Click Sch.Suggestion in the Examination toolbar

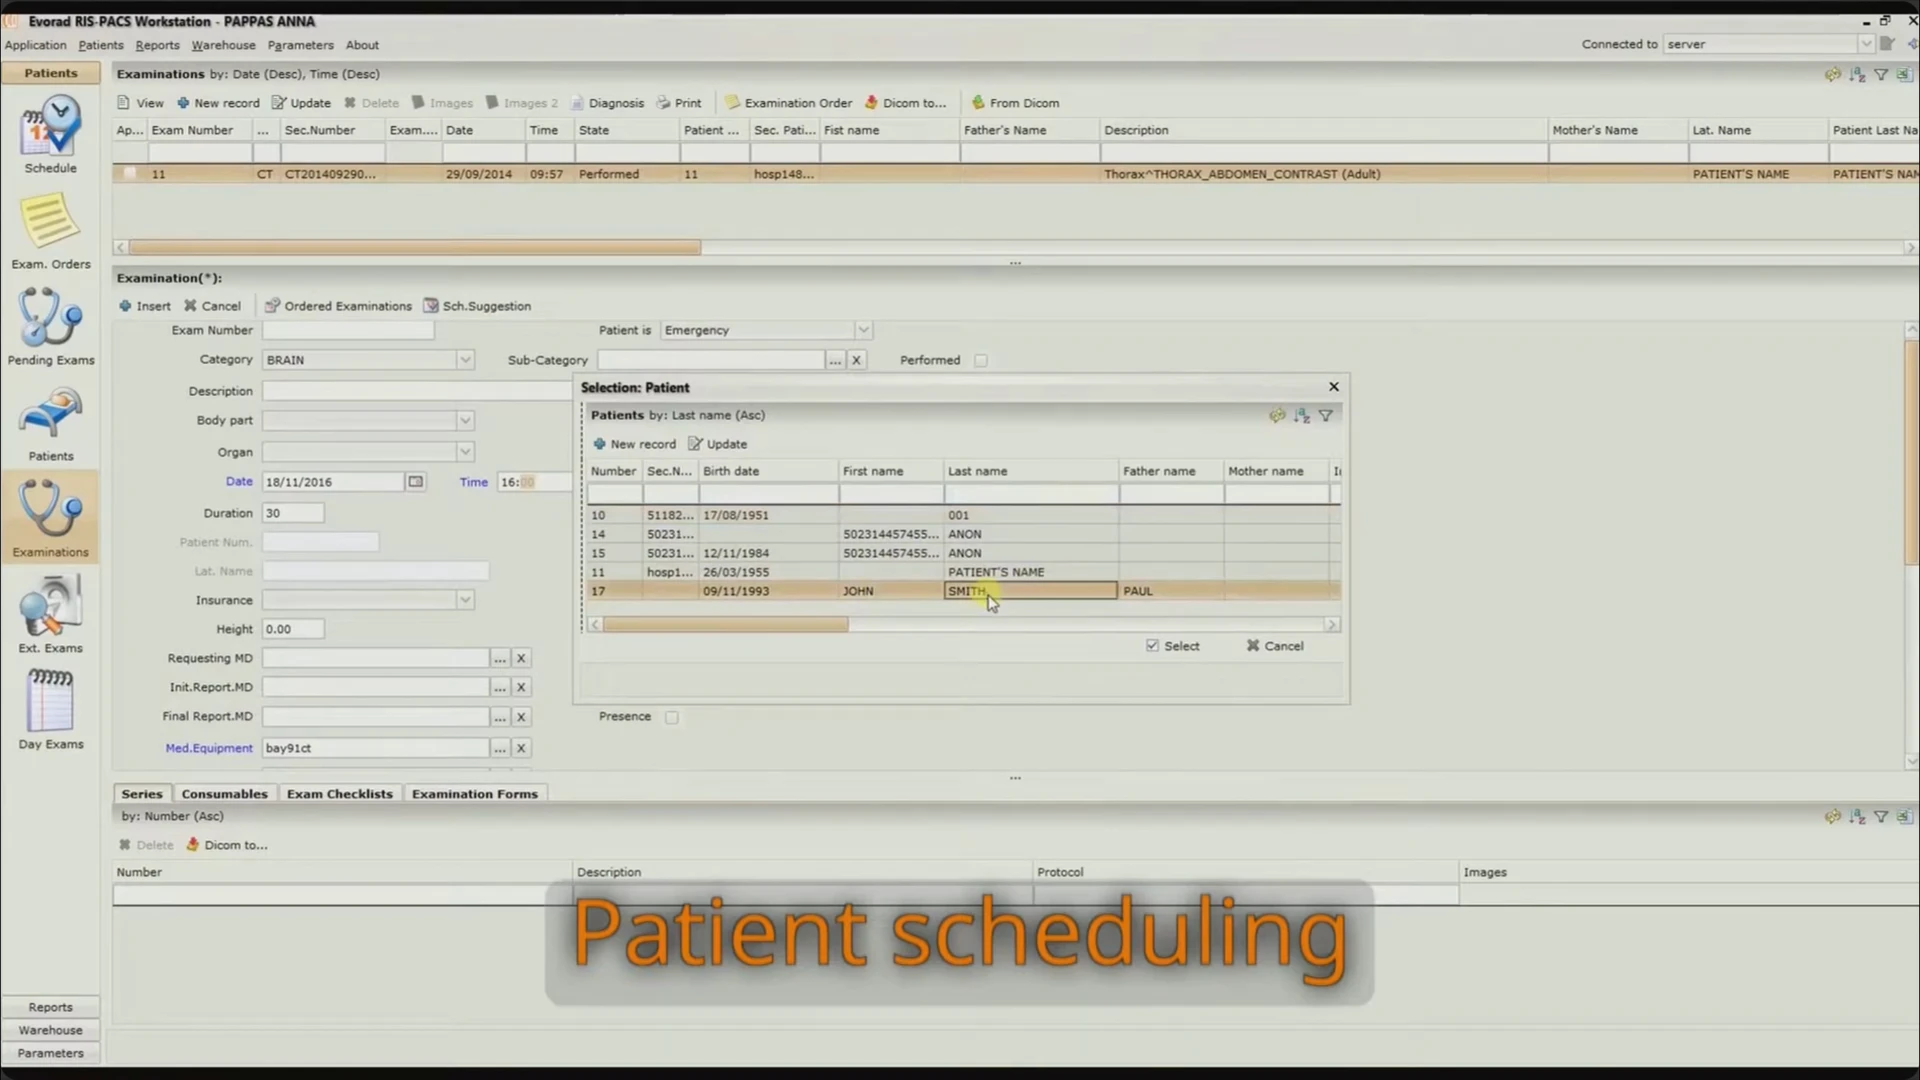(477, 306)
